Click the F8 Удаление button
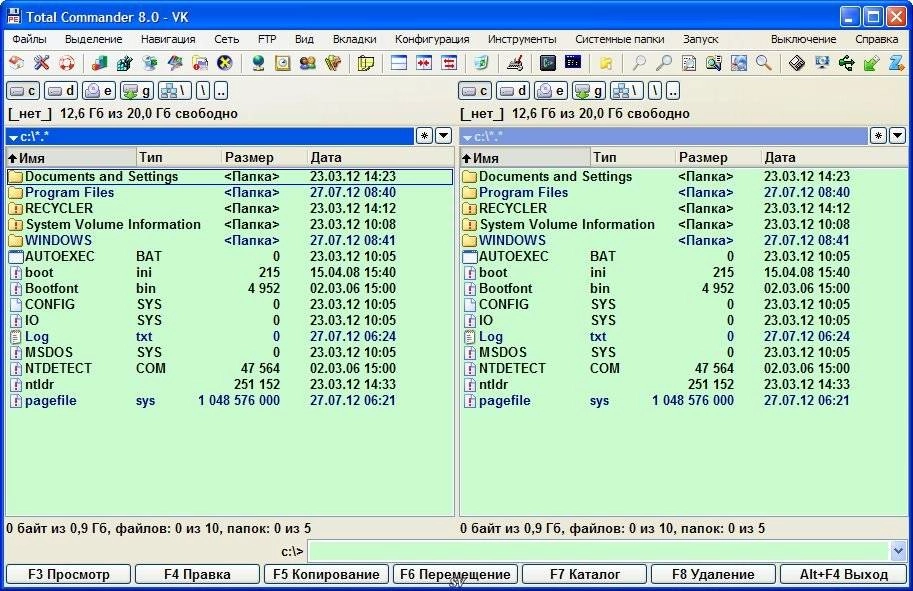Image resolution: width=913 pixels, height=591 pixels. [x=713, y=574]
